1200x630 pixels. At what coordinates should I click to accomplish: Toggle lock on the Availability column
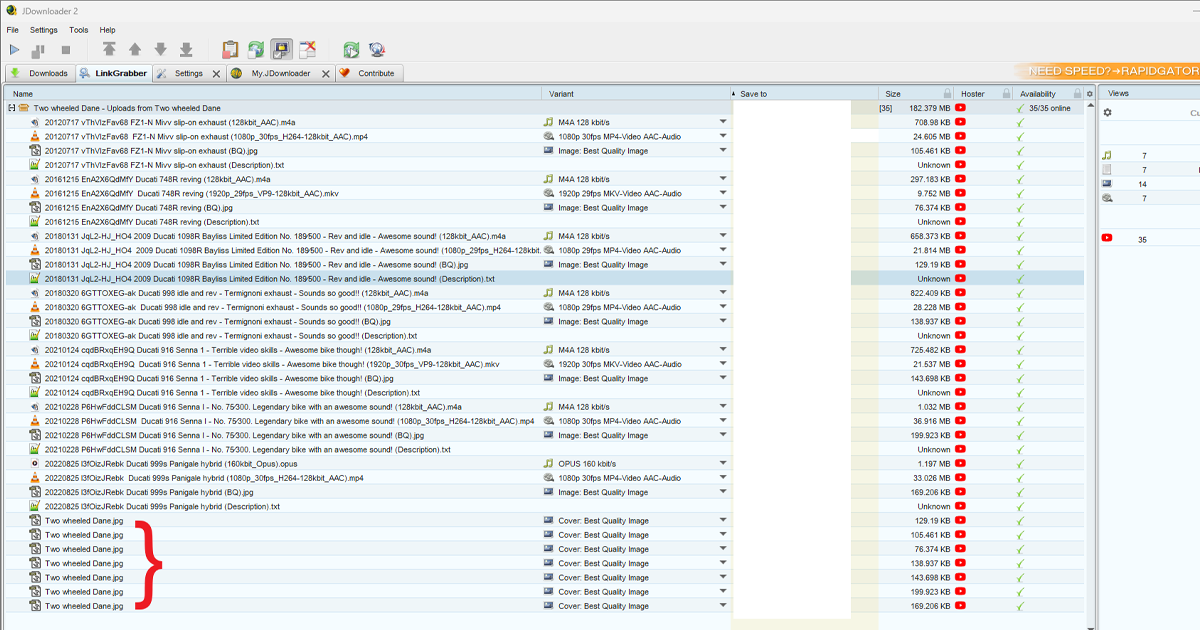coord(1078,94)
